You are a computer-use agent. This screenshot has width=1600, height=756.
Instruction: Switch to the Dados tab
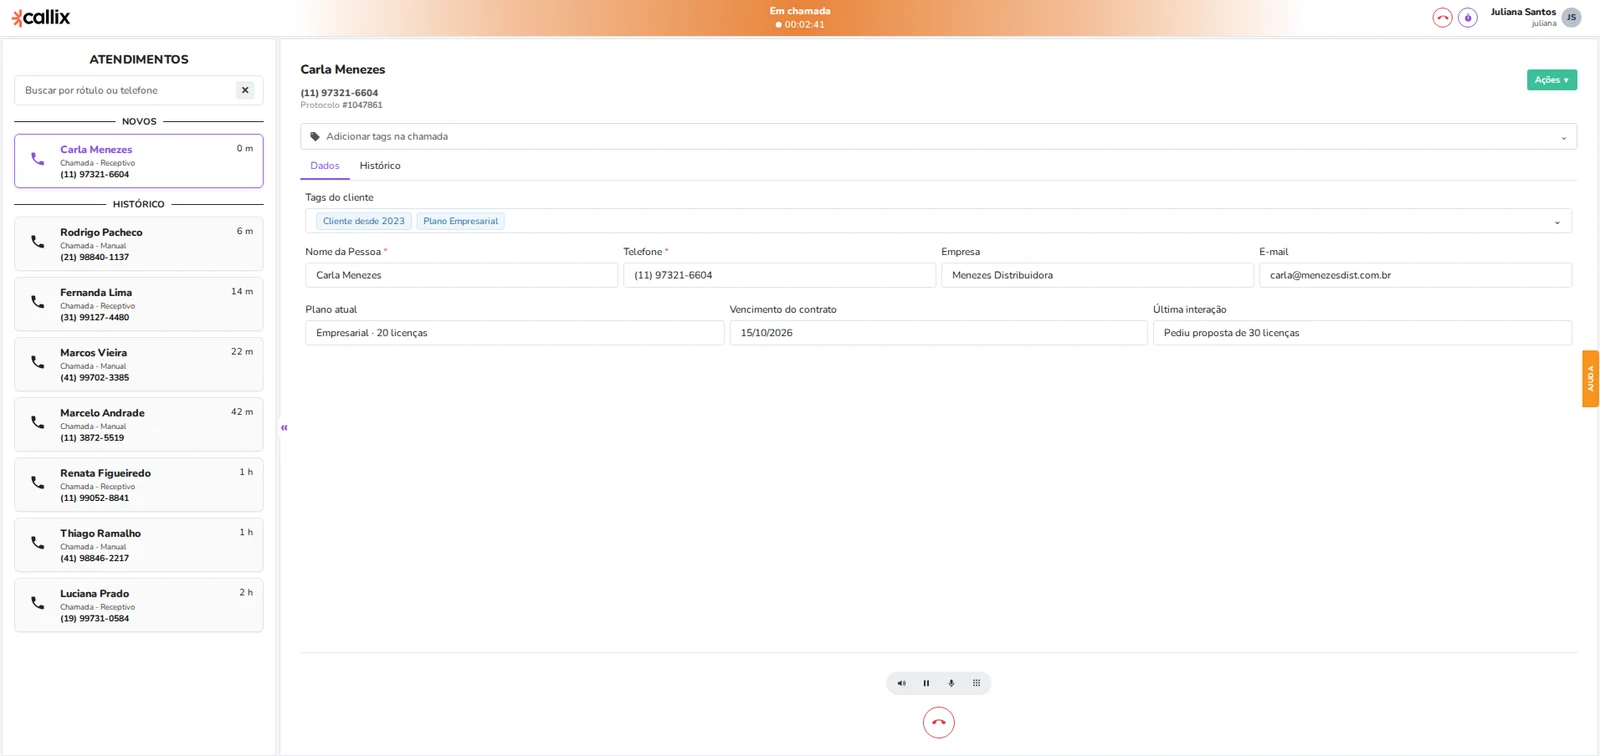point(324,166)
